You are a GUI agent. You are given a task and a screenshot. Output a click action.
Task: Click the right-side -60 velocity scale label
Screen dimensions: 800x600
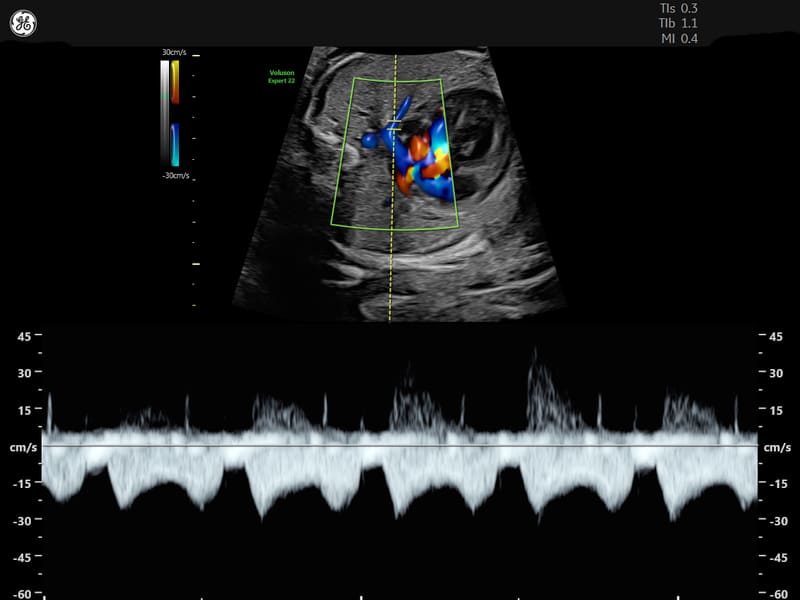(x=774, y=594)
